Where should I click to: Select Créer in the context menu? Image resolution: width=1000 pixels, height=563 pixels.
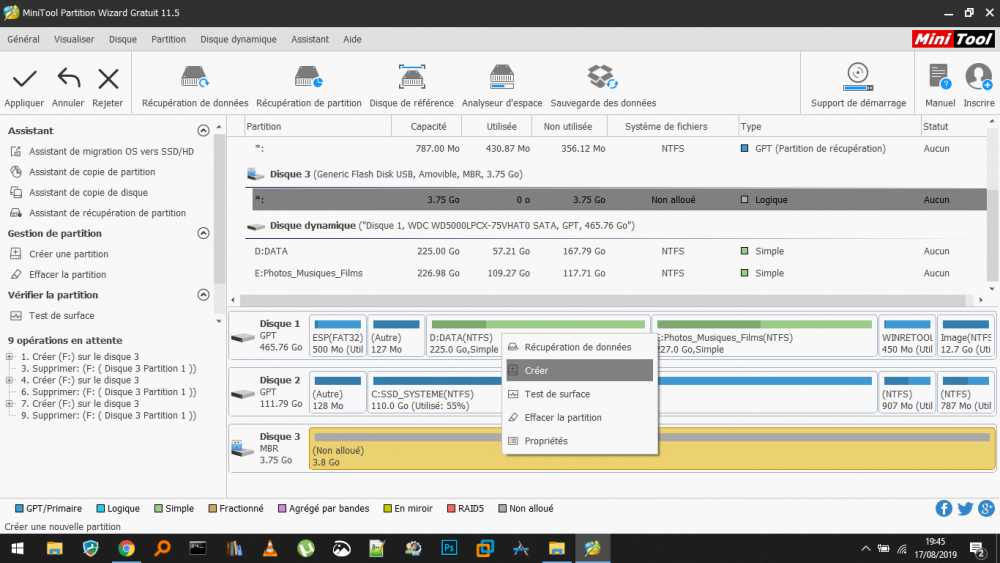tap(536, 371)
